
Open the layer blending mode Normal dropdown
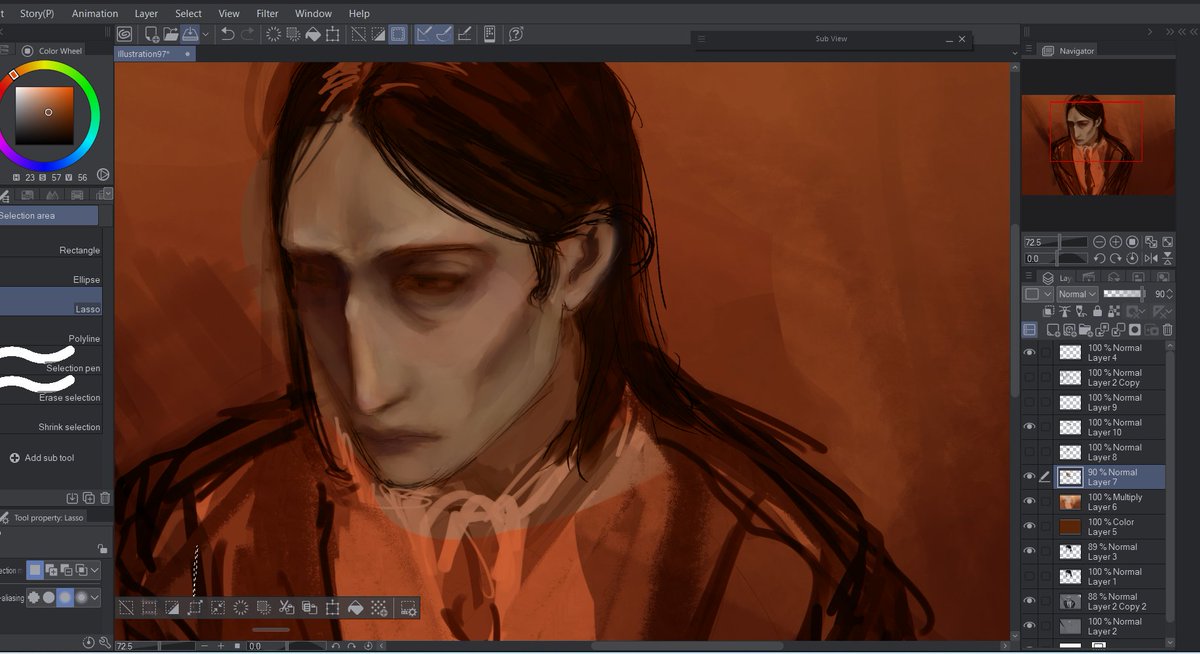pyautogui.click(x=1077, y=294)
